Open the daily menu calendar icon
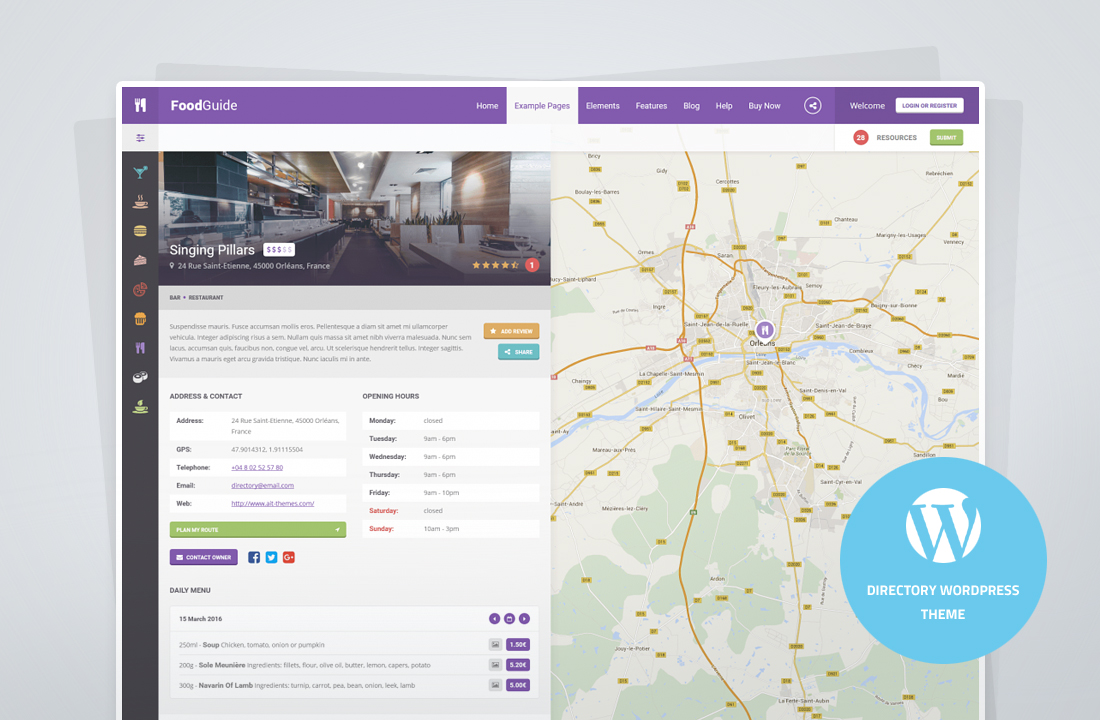 click(x=509, y=618)
